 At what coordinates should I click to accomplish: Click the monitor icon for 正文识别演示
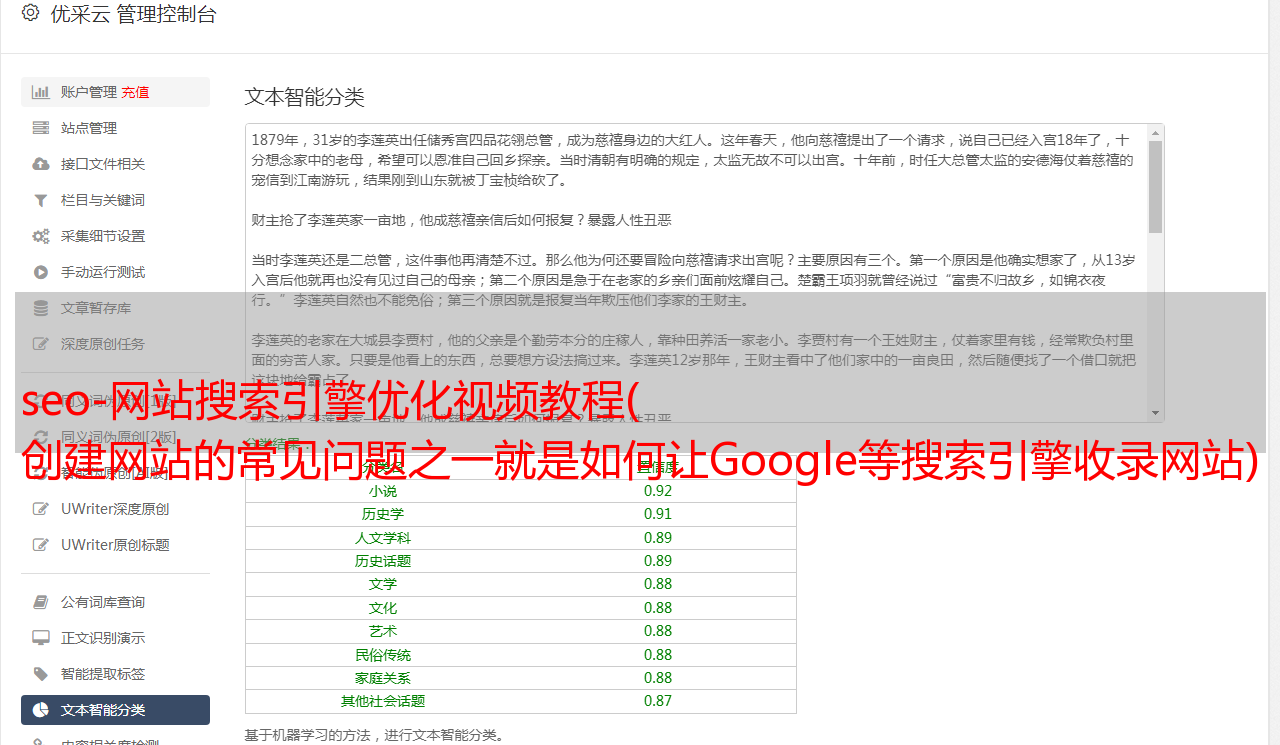41,638
